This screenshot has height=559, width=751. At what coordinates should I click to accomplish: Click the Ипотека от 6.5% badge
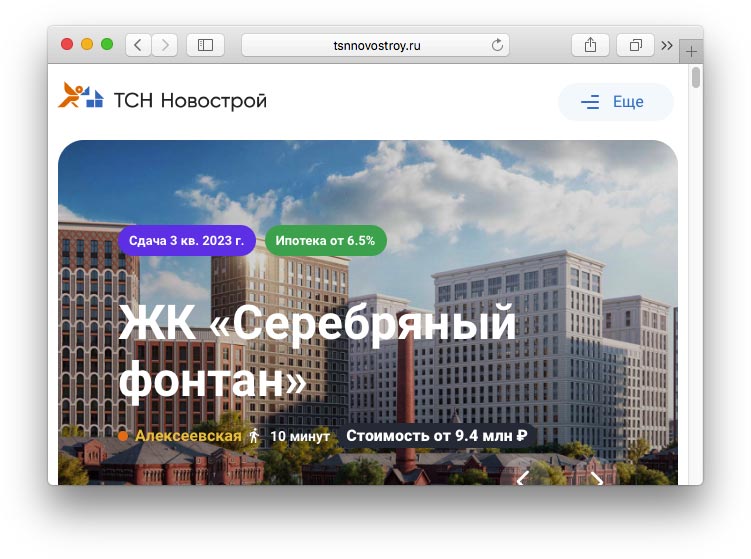coord(325,240)
